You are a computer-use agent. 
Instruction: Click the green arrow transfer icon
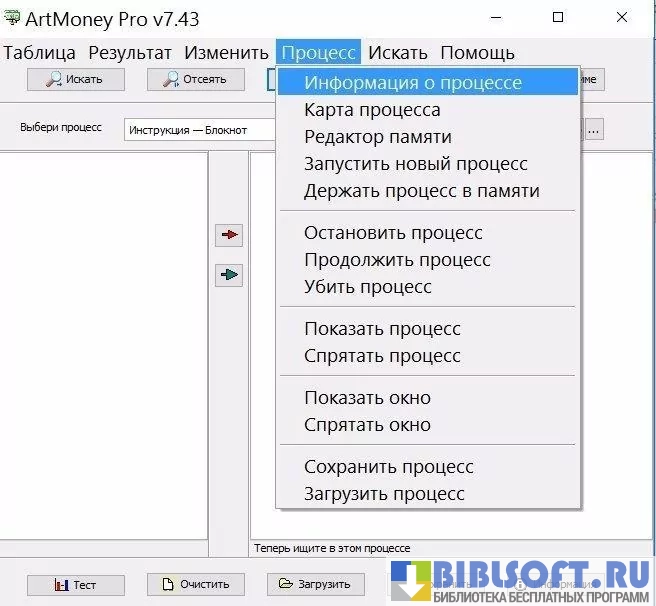click(229, 275)
